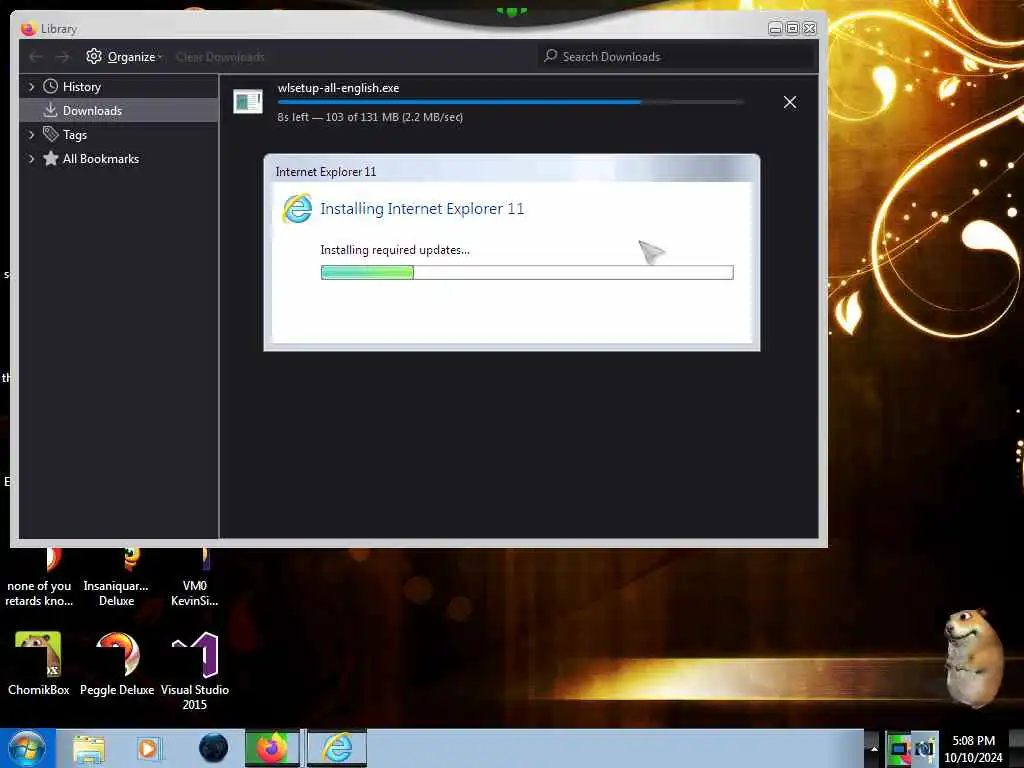Go back using the Library back arrow
The image size is (1024, 768).
coord(36,57)
